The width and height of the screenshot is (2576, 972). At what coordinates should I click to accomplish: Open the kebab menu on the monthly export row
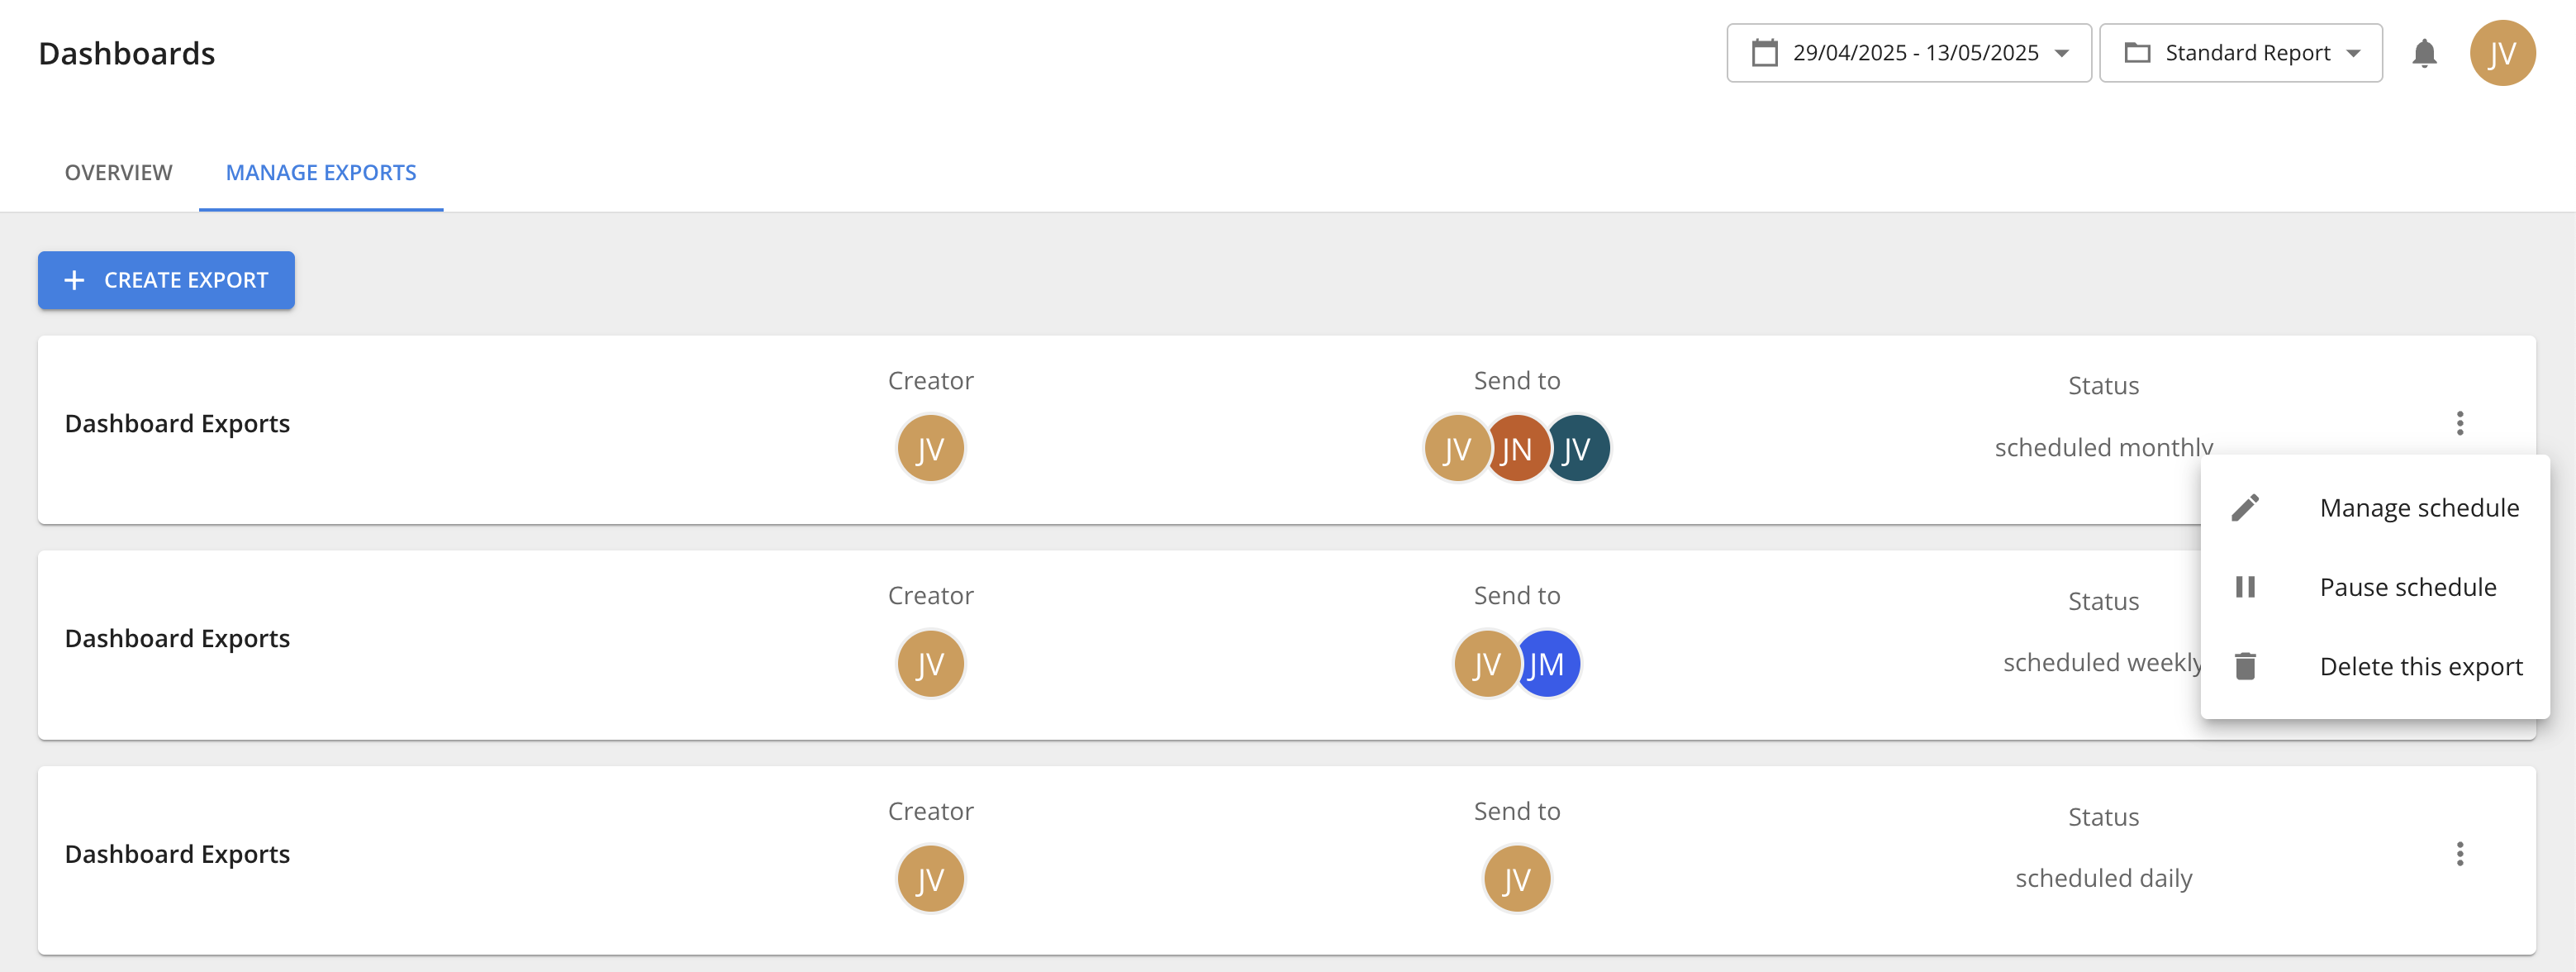2460,423
